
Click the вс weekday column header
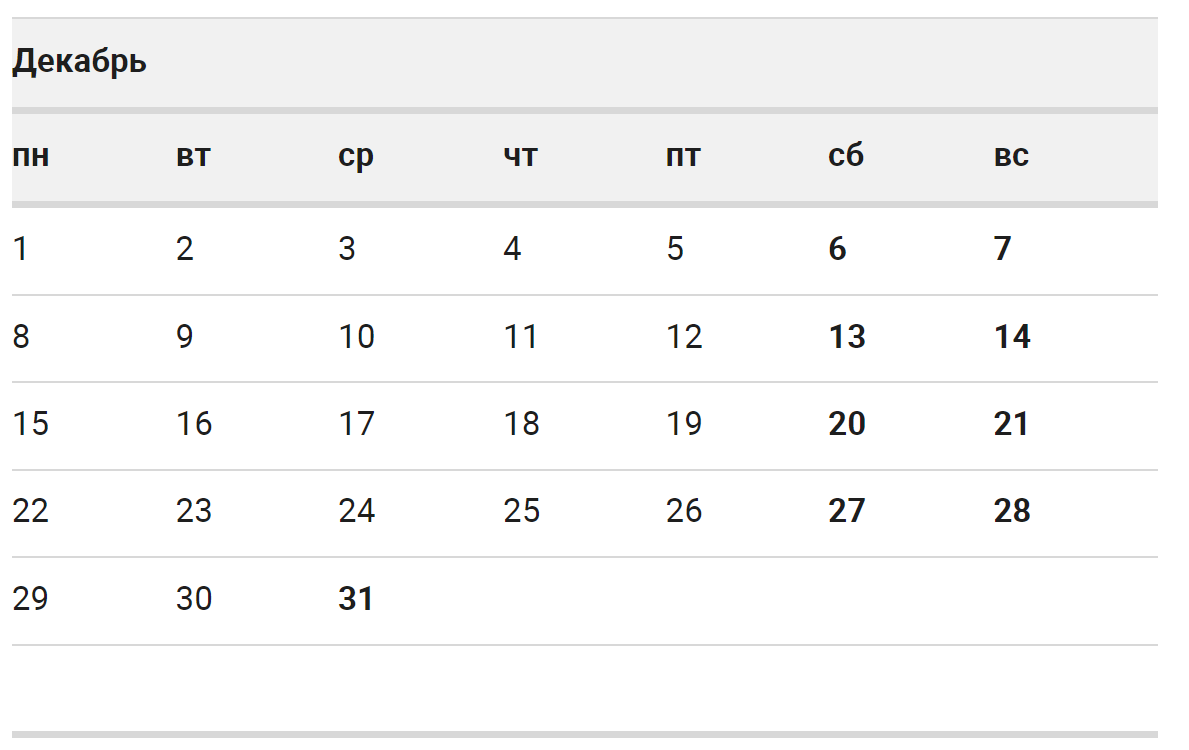point(1011,156)
